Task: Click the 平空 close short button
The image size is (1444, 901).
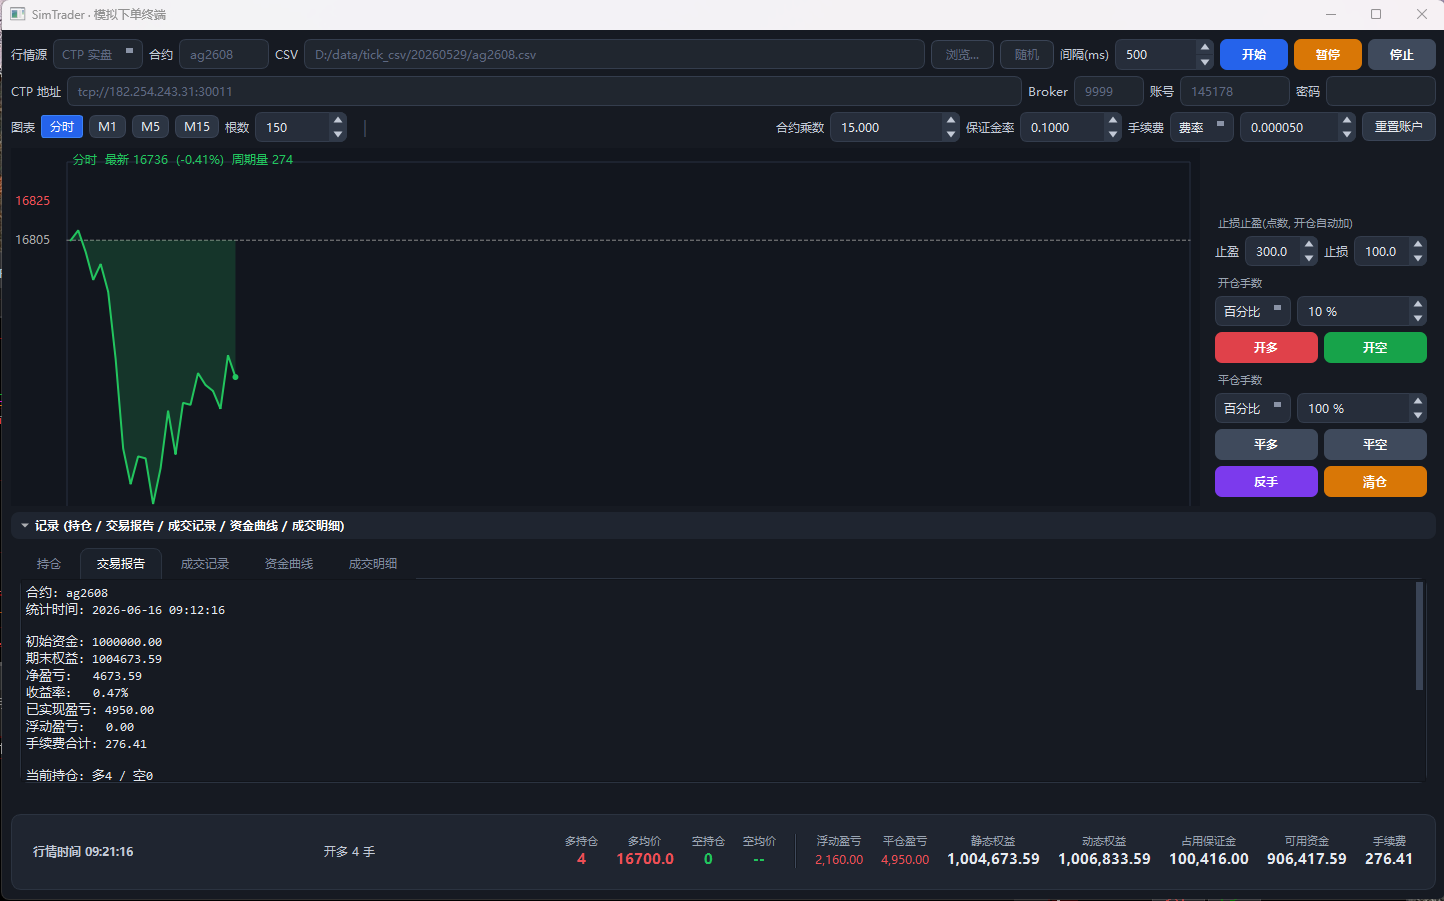Action: pyautogui.click(x=1375, y=444)
